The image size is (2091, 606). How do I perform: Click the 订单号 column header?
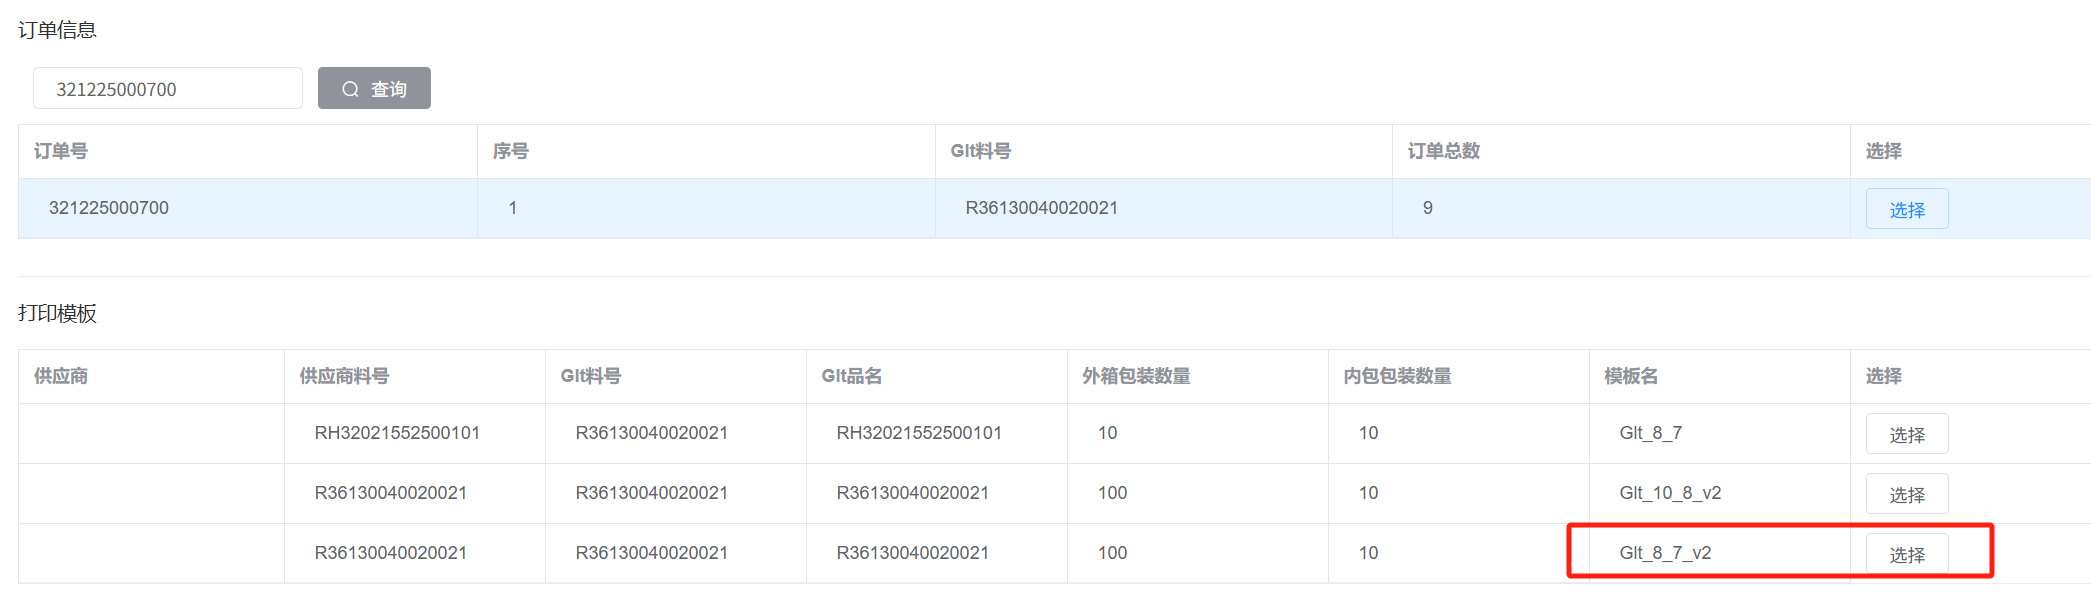[x=61, y=151]
